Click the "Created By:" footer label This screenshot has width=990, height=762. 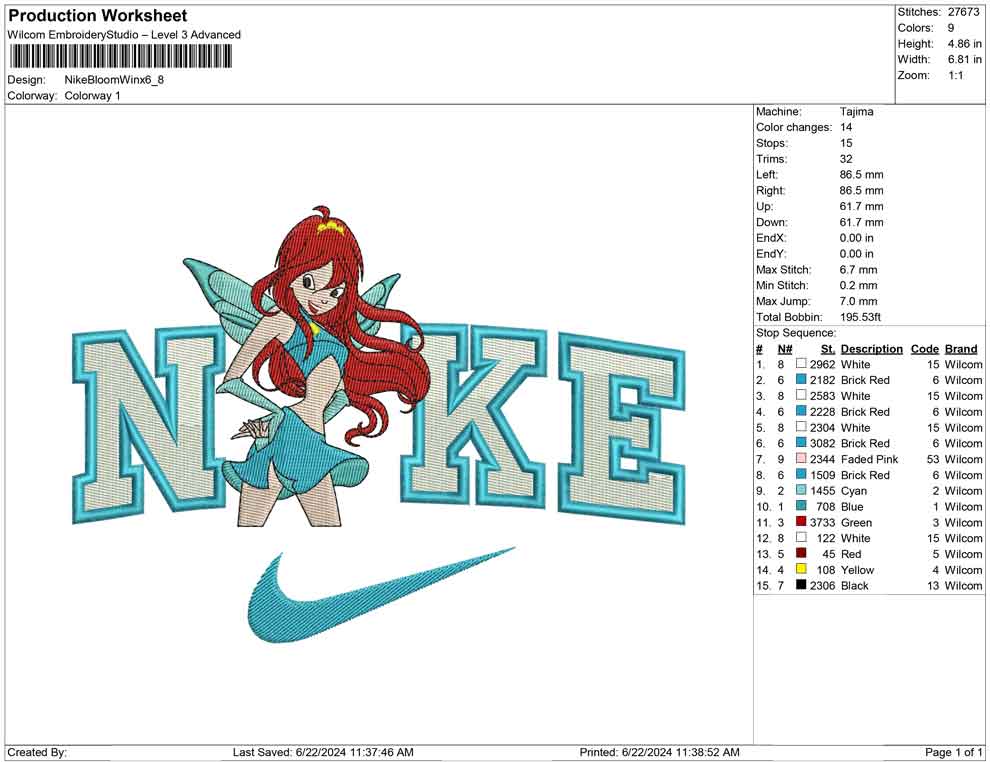(37, 752)
